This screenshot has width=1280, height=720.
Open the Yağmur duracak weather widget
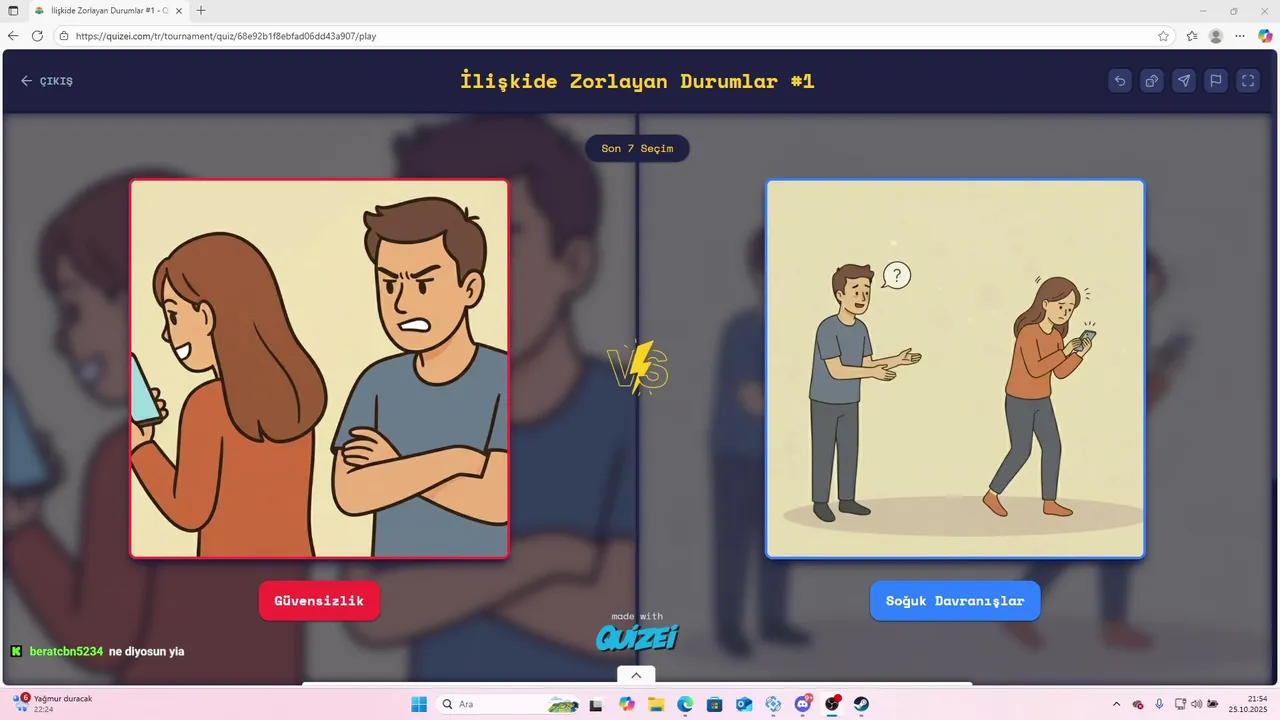[52, 704]
